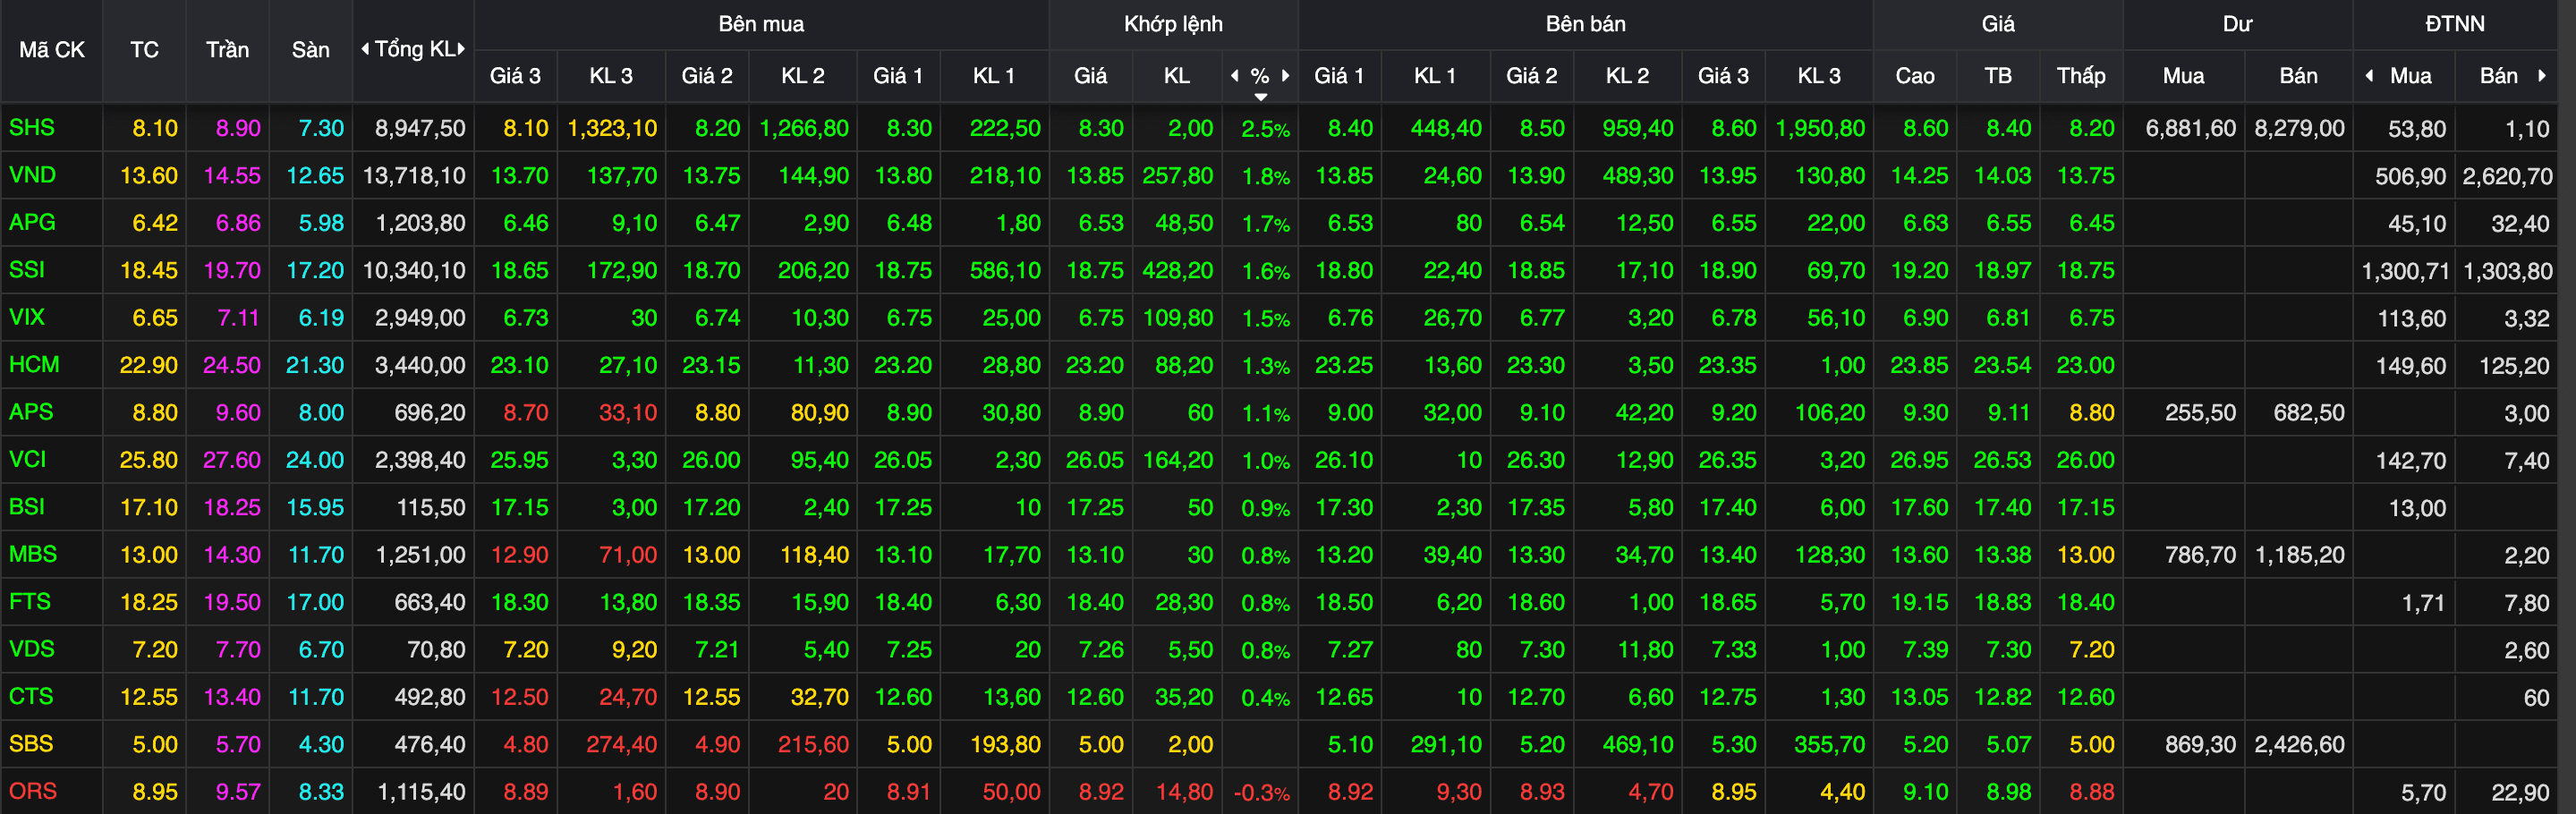Image resolution: width=2576 pixels, height=814 pixels.
Task: Click SBS surplus sell 2,426,60
Action: [2299, 744]
